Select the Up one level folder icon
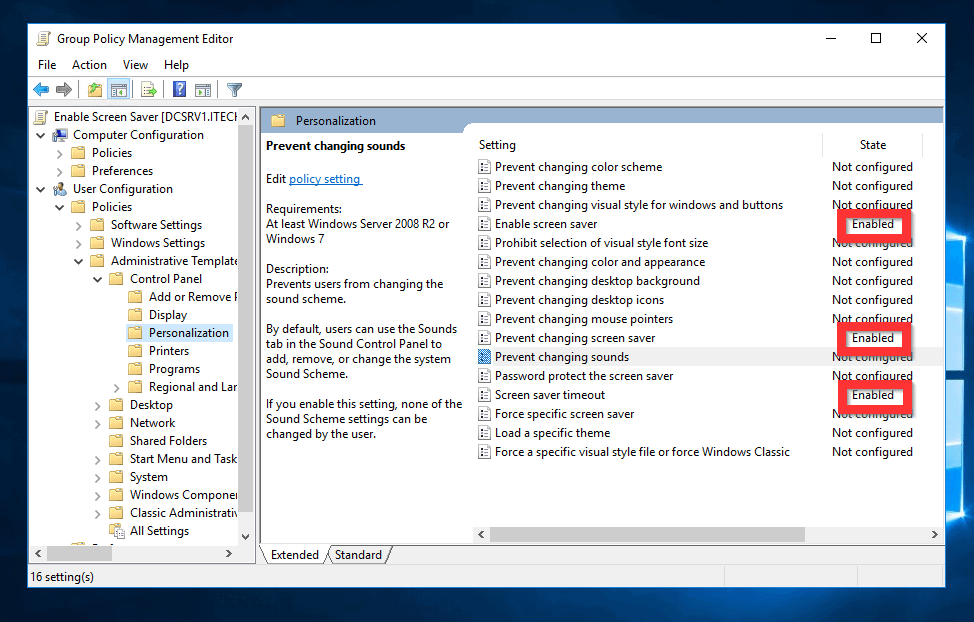The width and height of the screenshot is (974, 622). [95, 89]
